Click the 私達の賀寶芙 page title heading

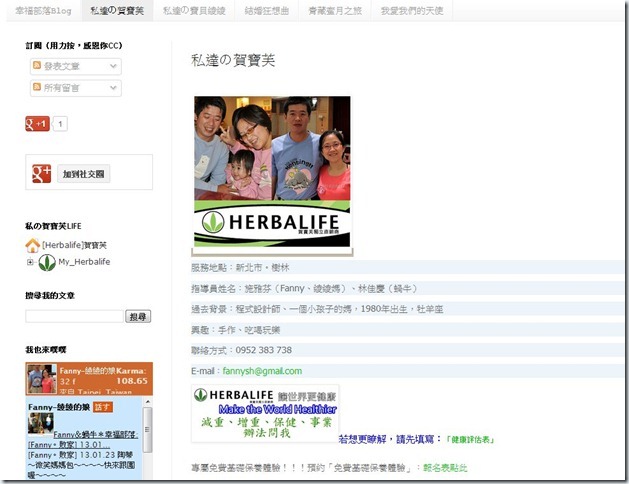[233, 61]
